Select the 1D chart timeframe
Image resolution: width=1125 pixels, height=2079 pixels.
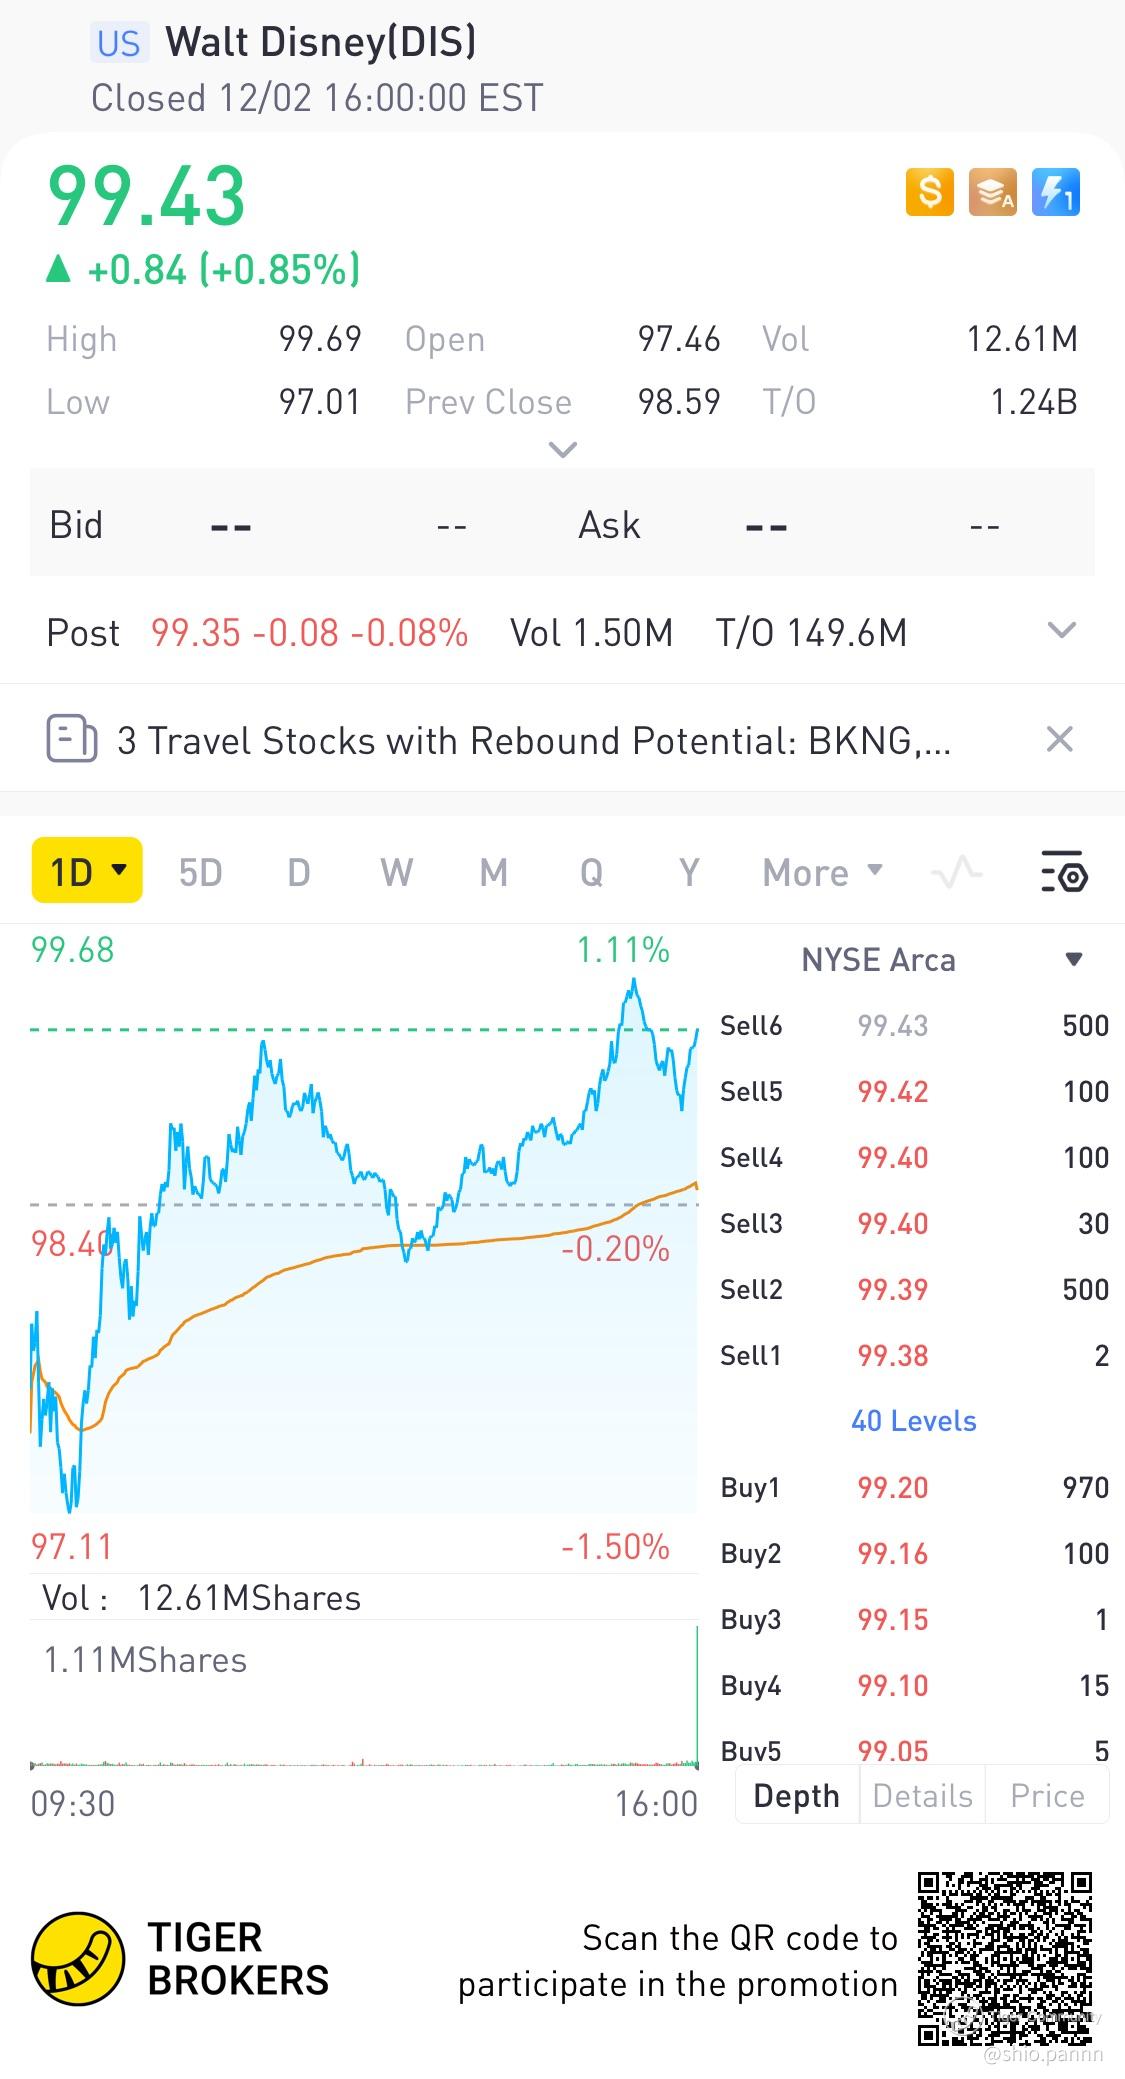(87, 871)
